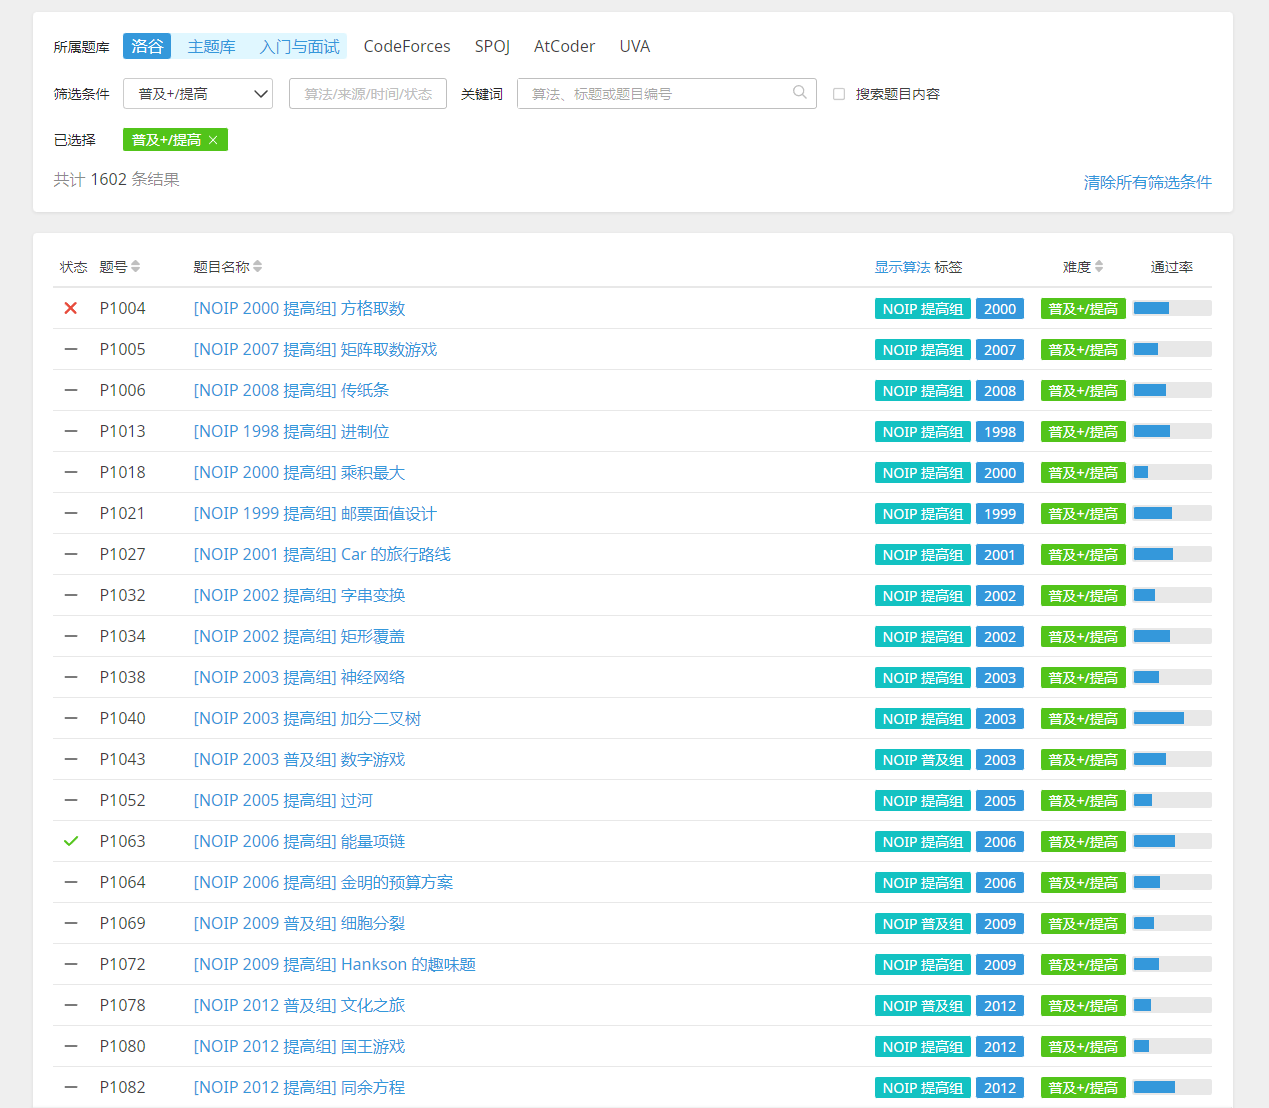
Task: Click the pass-rate bar for P1040
Action: pos(1172,718)
